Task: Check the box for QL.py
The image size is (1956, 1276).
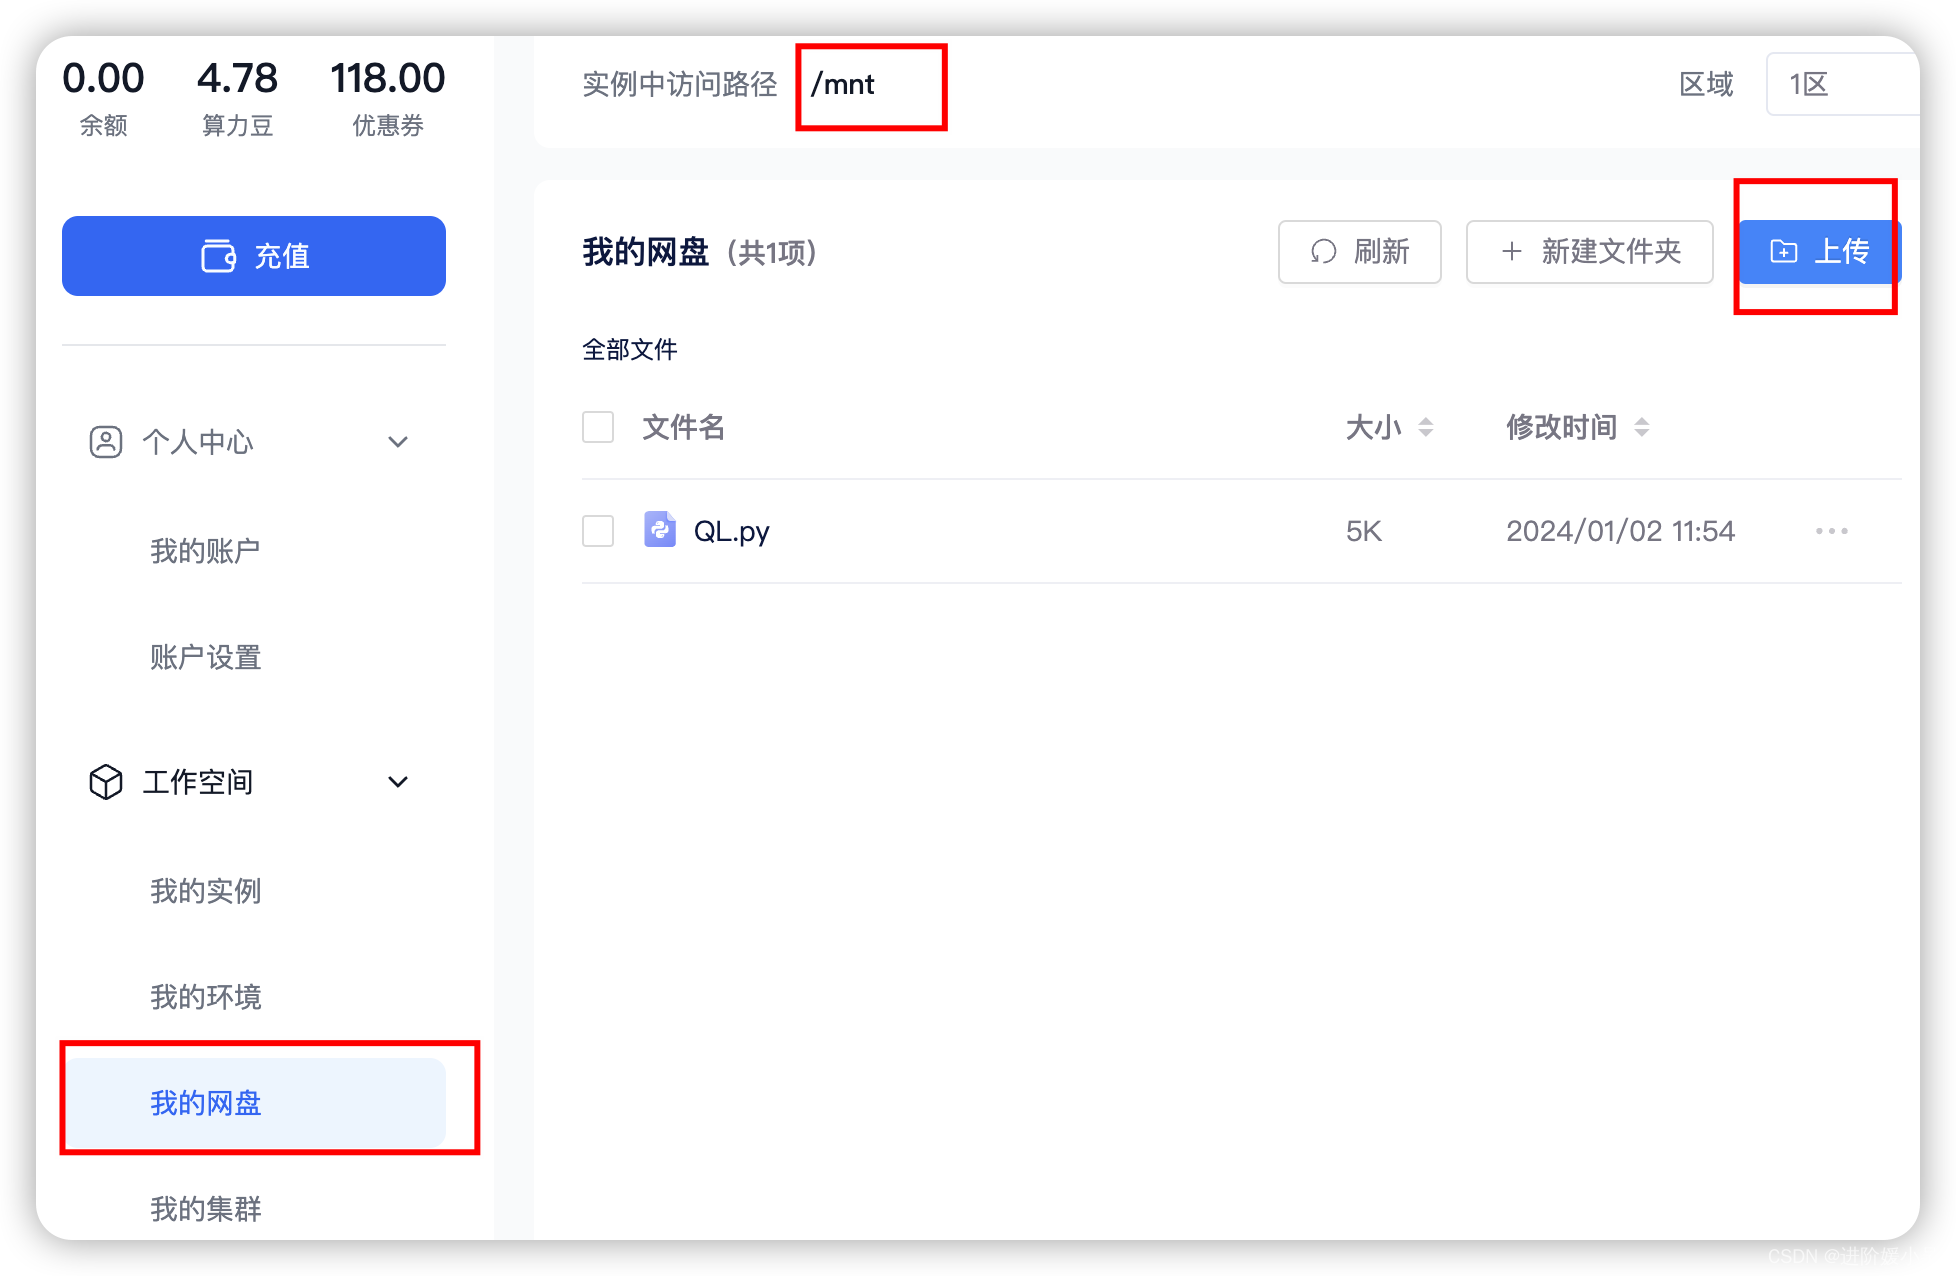Action: tap(598, 531)
